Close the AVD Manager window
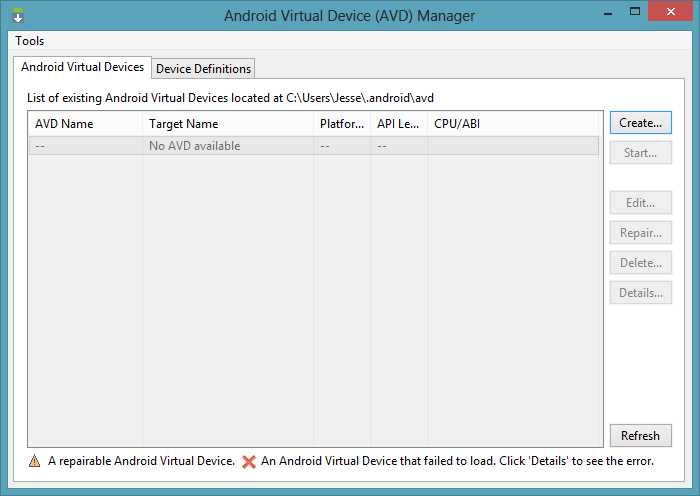700x496 pixels. [671, 12]
